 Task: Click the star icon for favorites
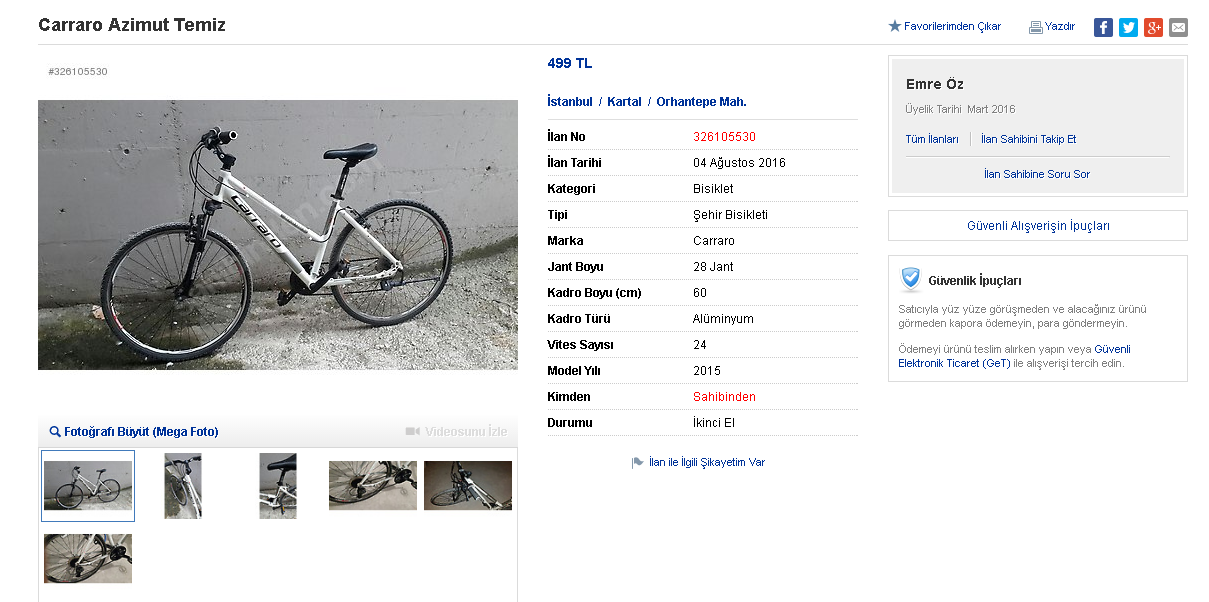(895, 26)
